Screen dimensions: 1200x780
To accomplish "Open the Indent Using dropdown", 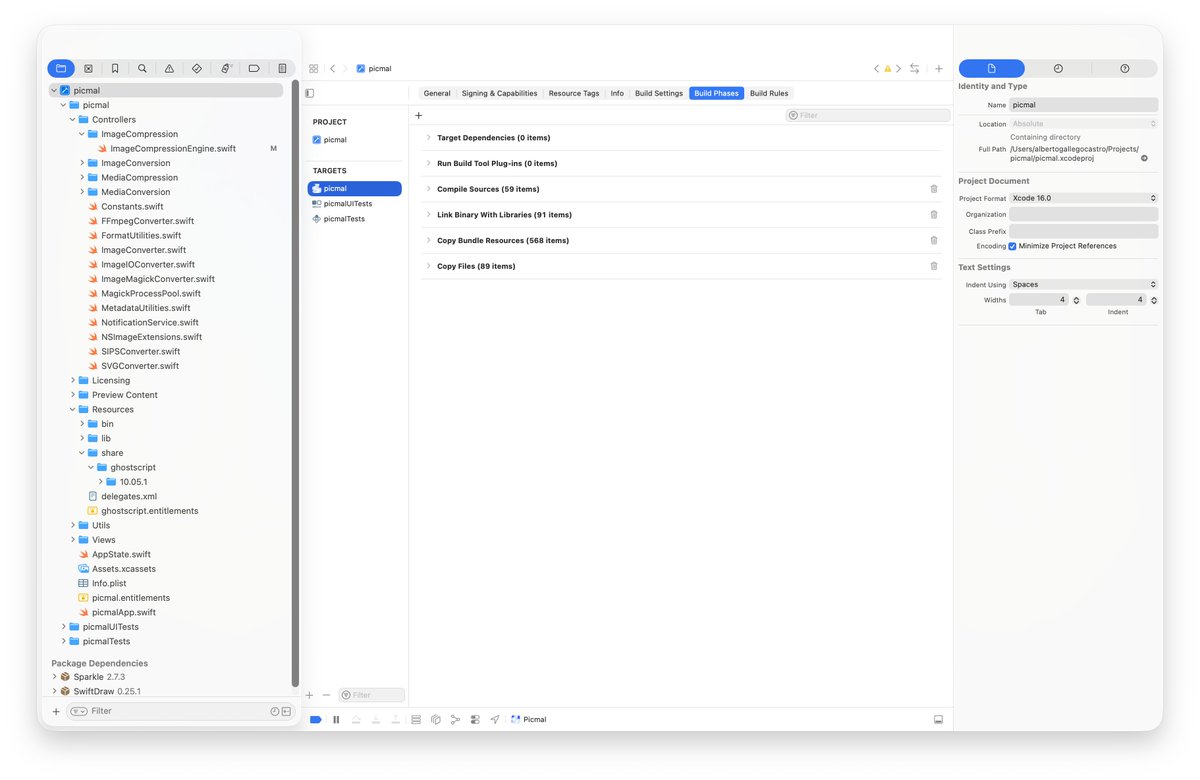I will tap(1084, 285).
